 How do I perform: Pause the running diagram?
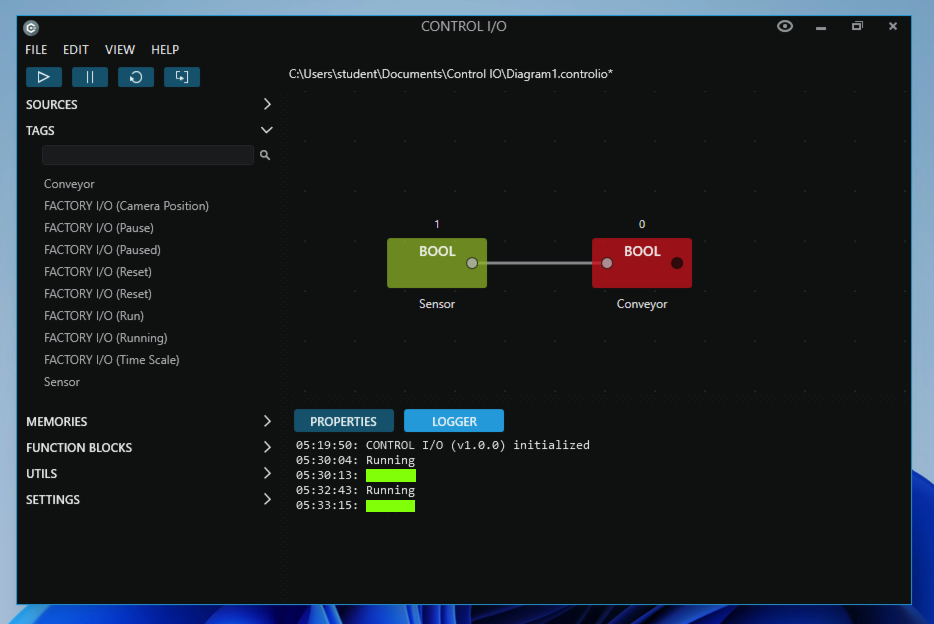point(90,77)
